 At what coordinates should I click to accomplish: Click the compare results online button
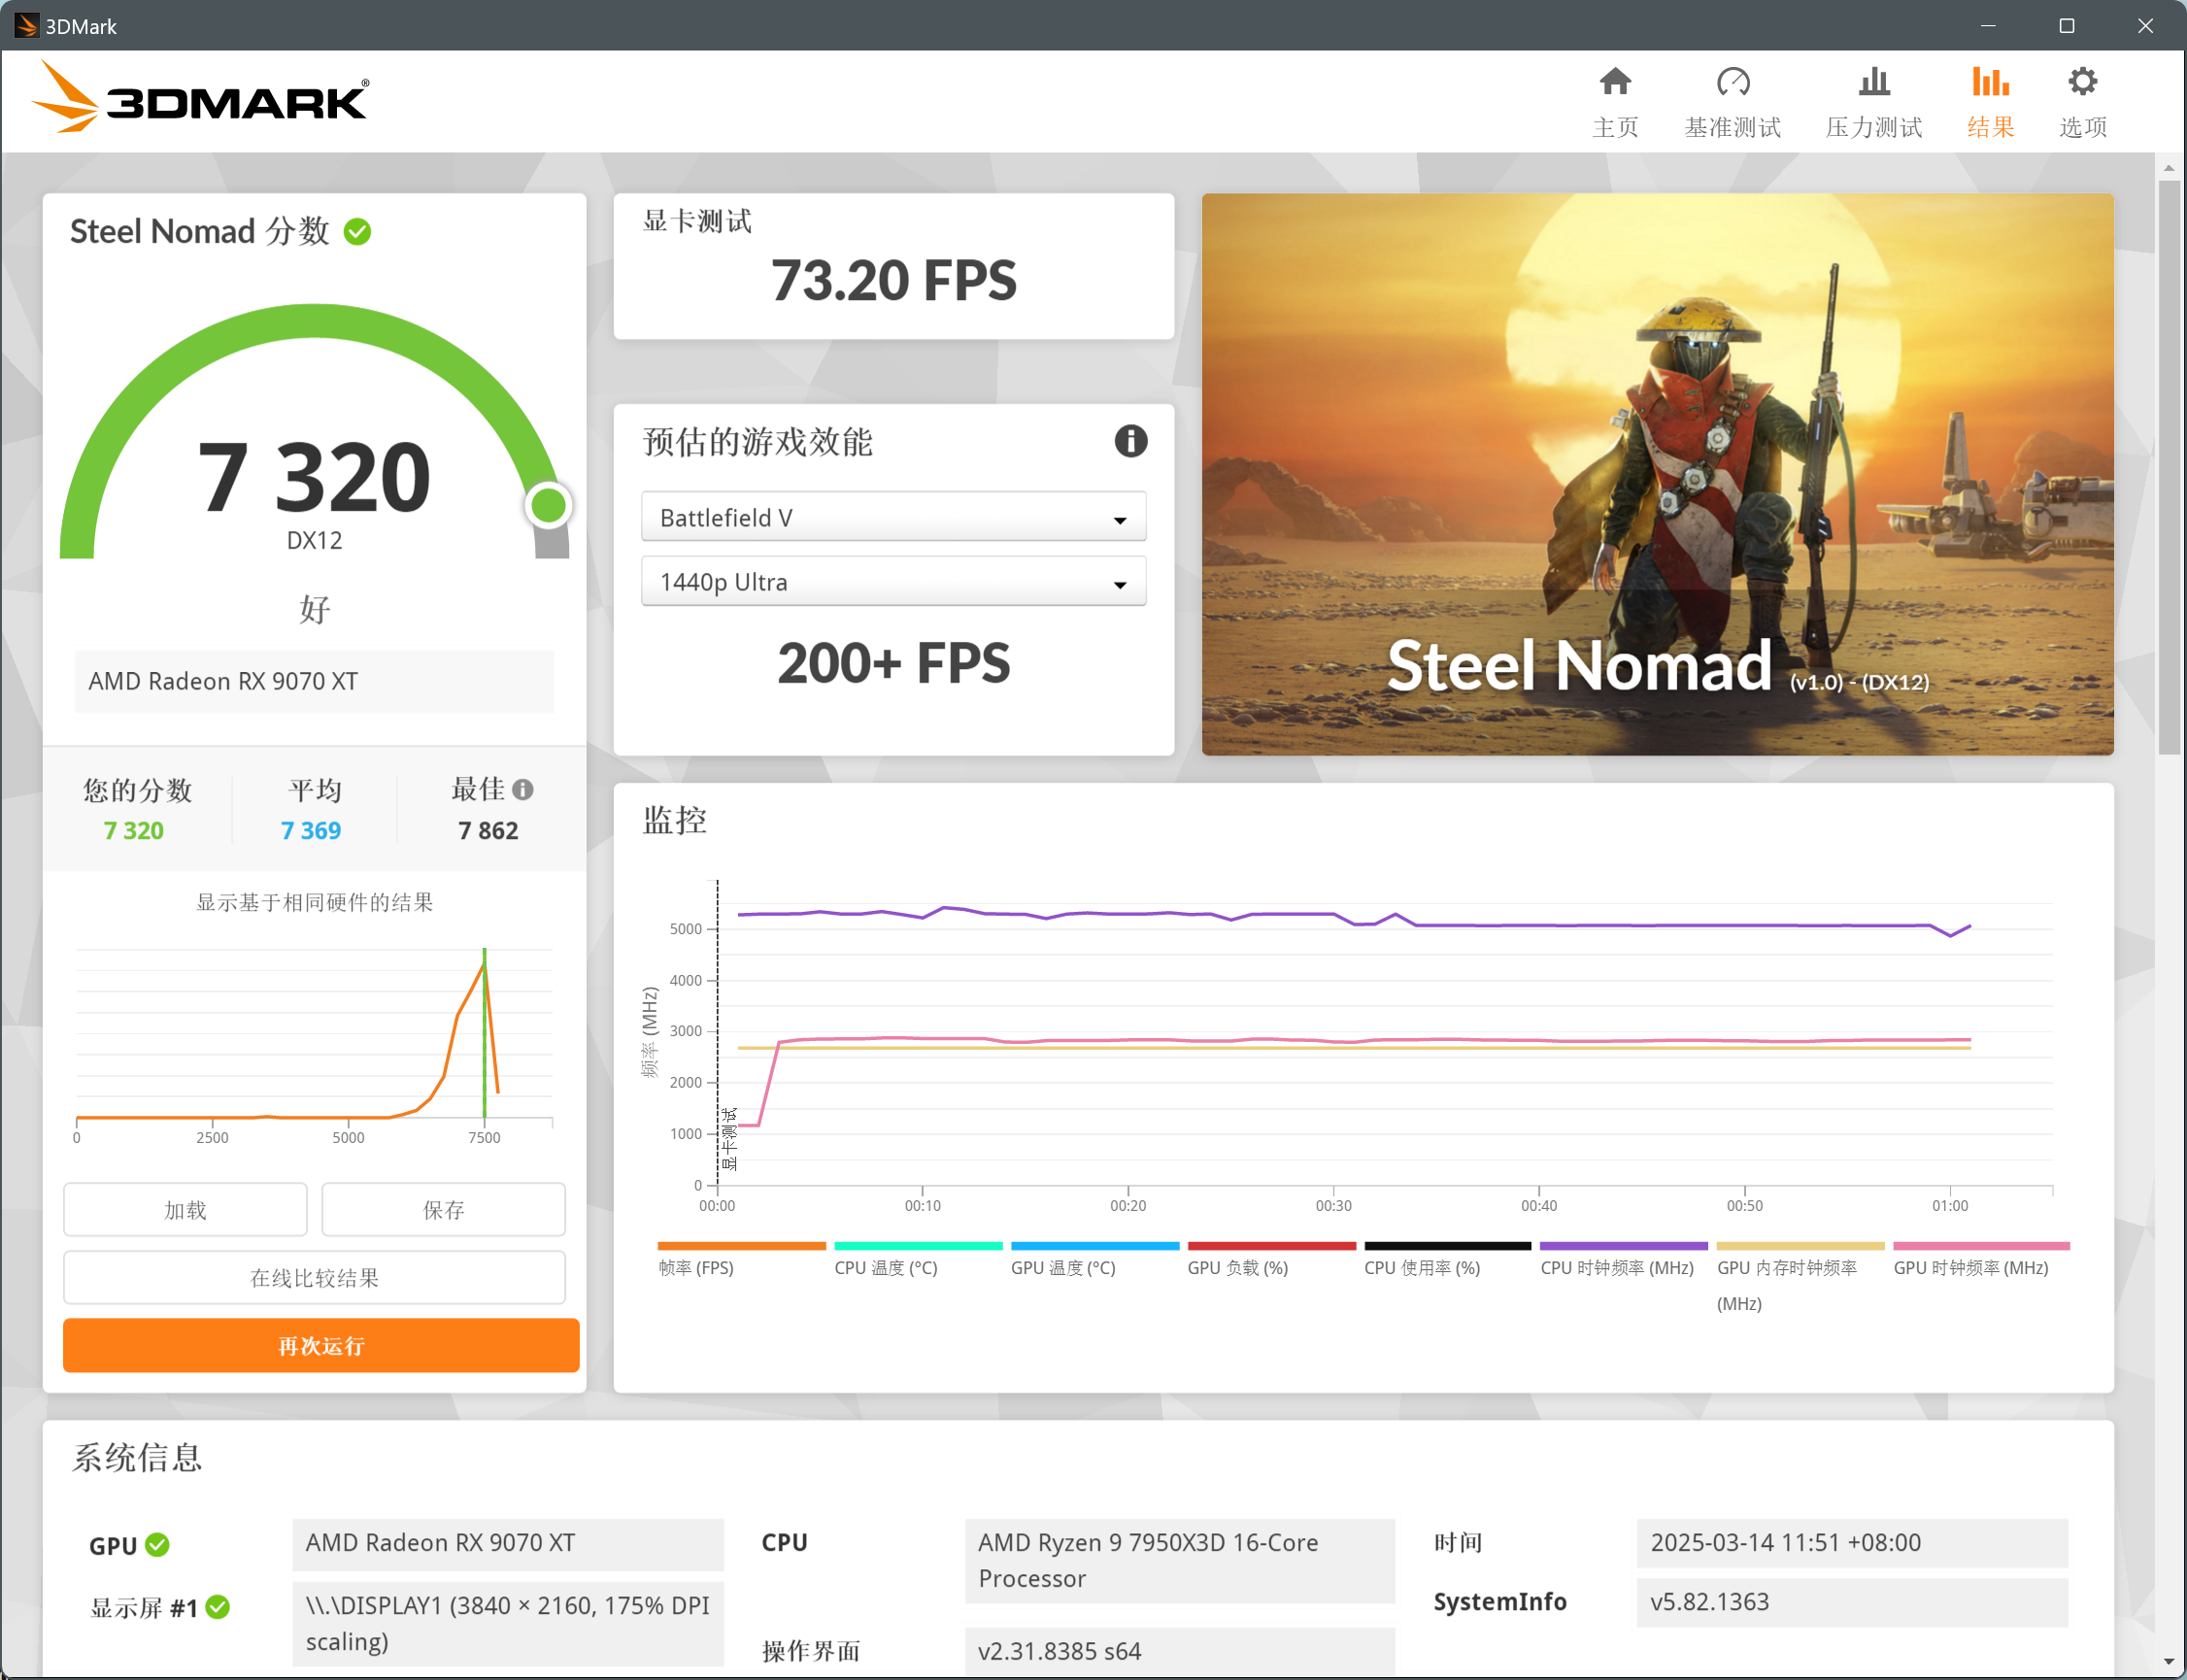[x=314, y=1277]
